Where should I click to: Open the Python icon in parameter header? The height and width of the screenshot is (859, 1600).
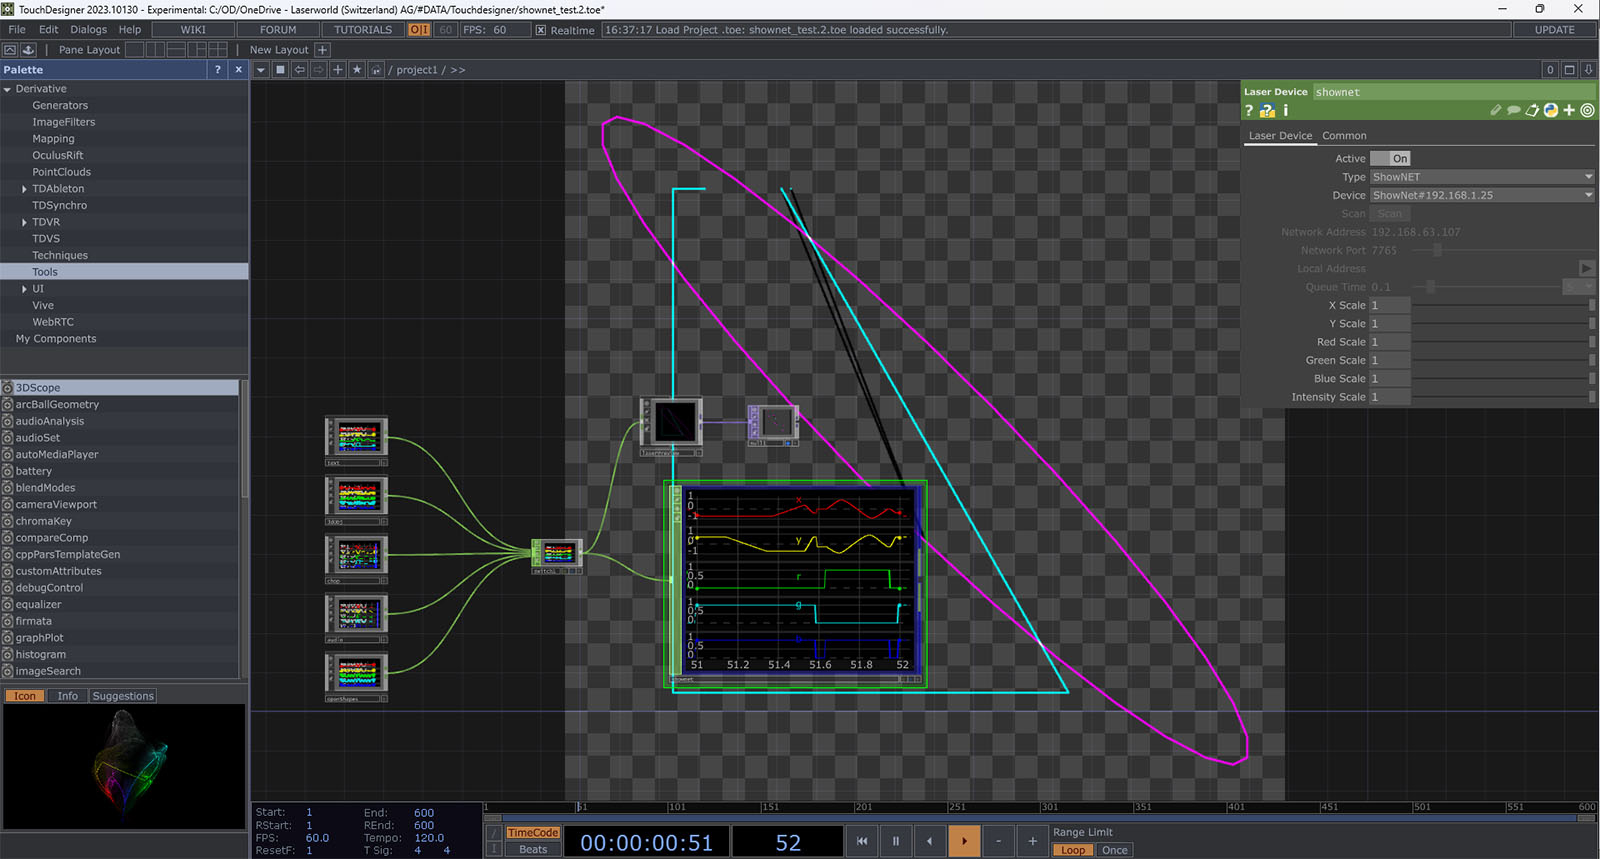[x=1551, y=111]
